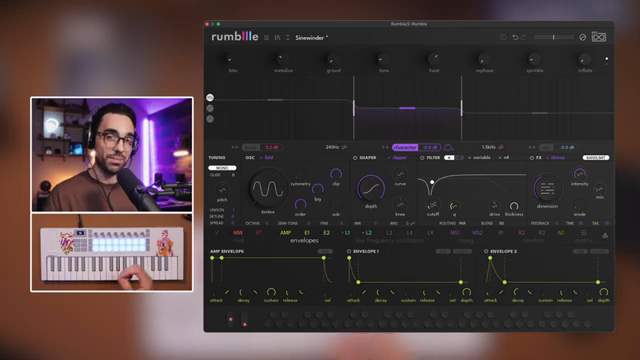Screen dimensions: 640x360
Task: Click the metalize macro knob
Action: [x=282, y=59]
